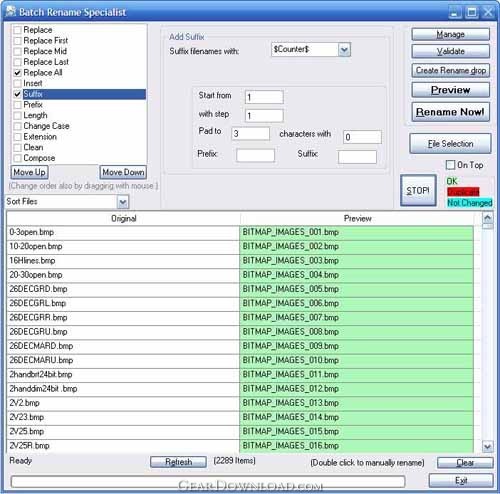Enable the Replace checkbox
The height and width of the screenshot is (494, 500).
tap(18, 30)
